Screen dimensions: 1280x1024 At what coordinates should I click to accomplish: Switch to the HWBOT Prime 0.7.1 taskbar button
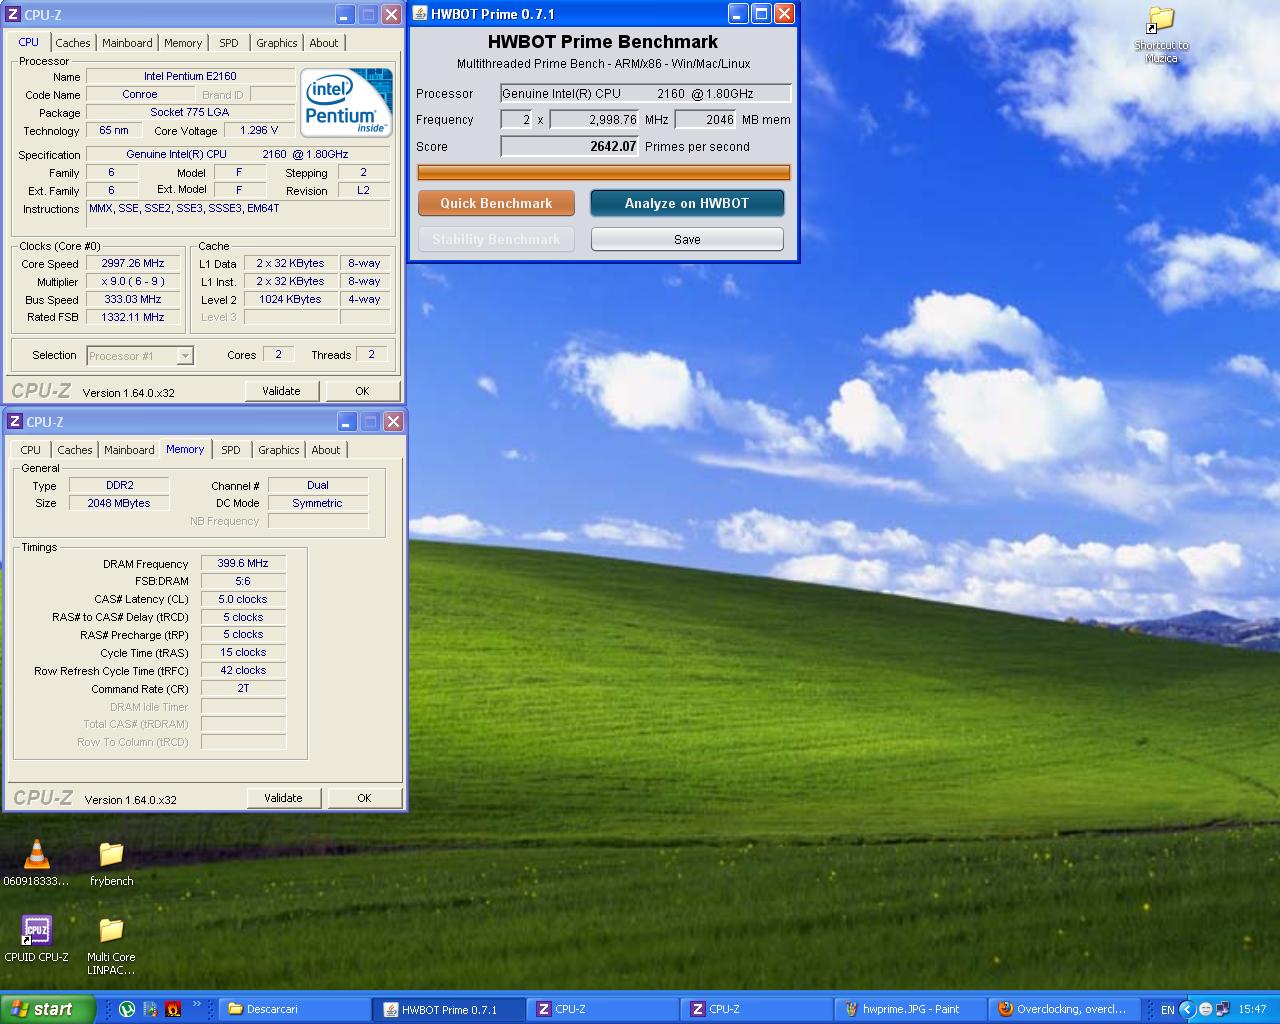tap(449, 1009)
